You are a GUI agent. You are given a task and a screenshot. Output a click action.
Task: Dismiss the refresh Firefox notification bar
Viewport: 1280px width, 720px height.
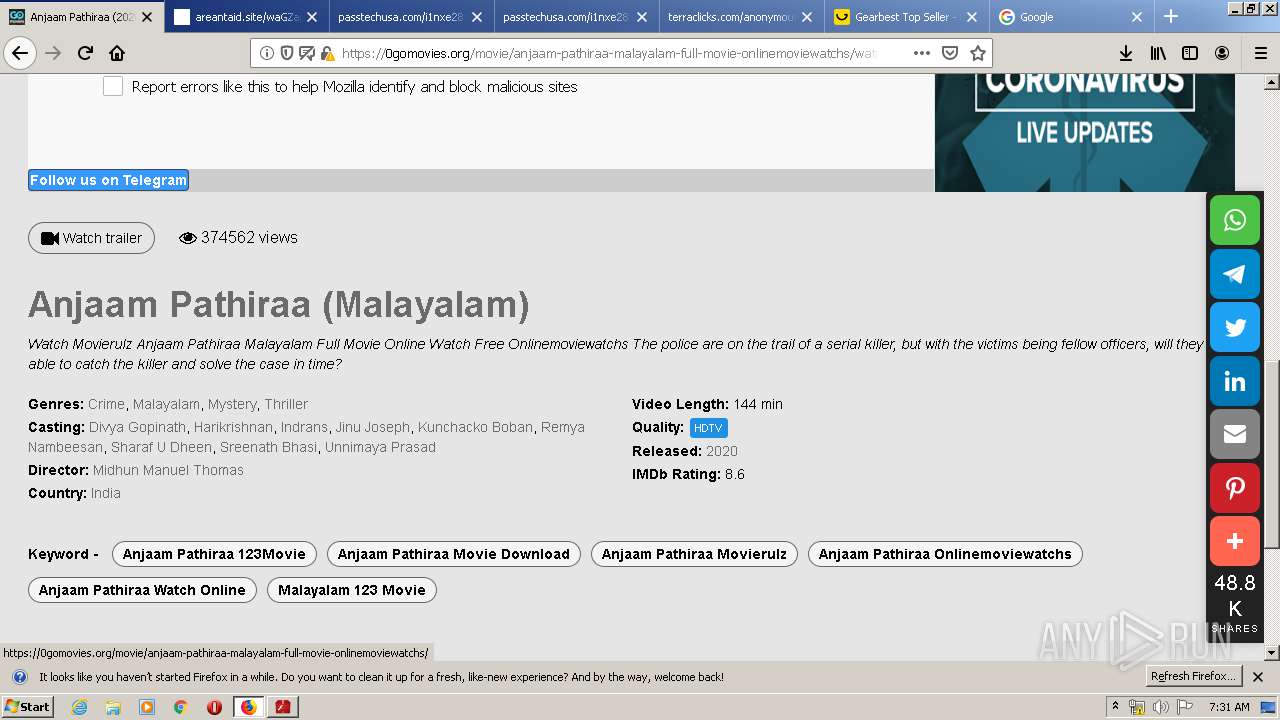point(1258,677)
